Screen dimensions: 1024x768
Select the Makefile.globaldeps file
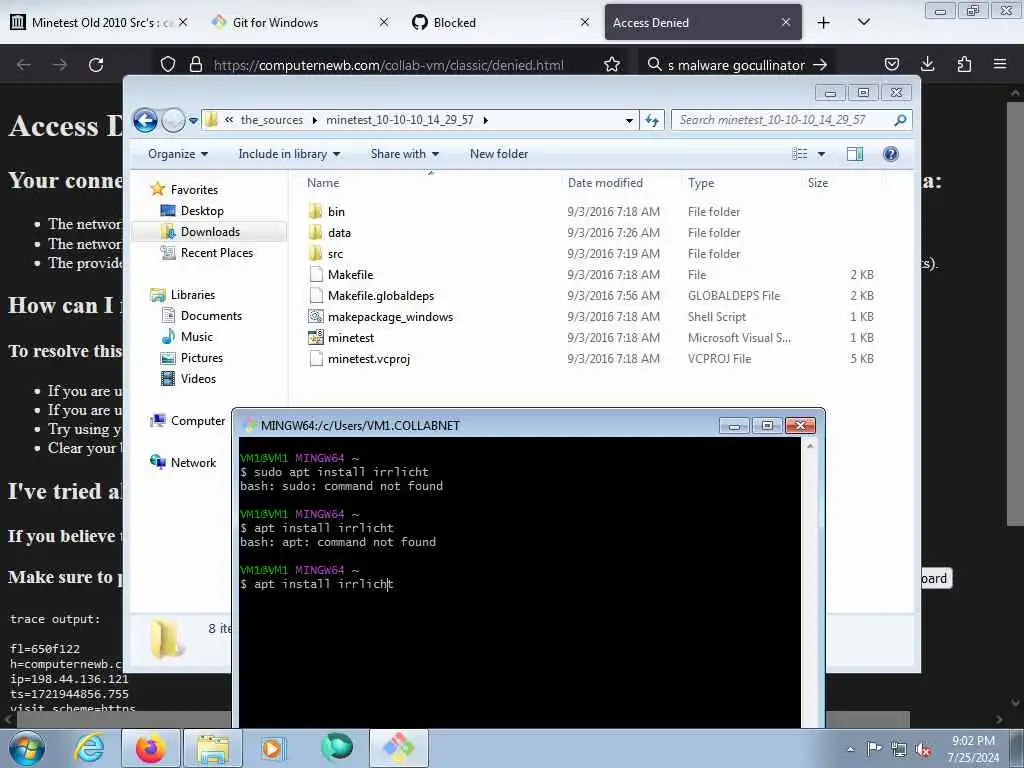[381, 295]
